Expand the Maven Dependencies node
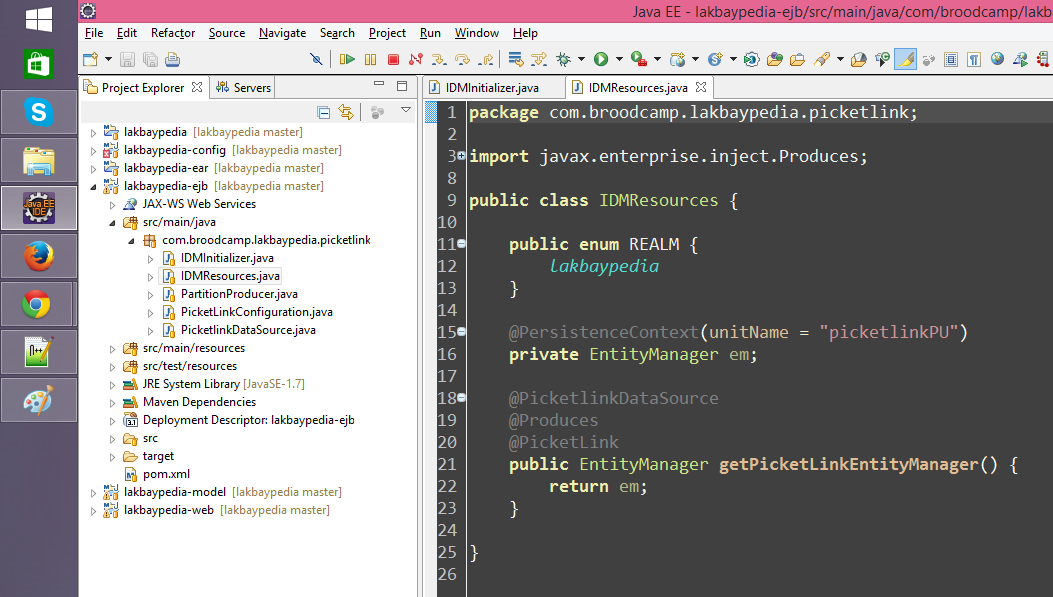 click(112, 403)
